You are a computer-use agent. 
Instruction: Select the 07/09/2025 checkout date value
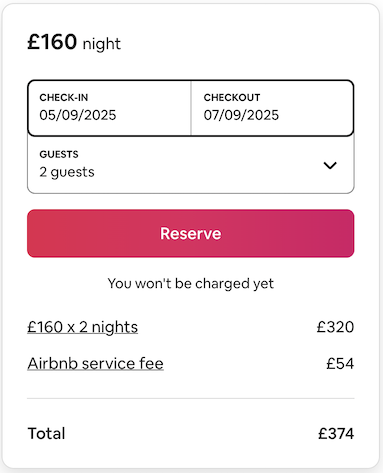coord(241,115)
